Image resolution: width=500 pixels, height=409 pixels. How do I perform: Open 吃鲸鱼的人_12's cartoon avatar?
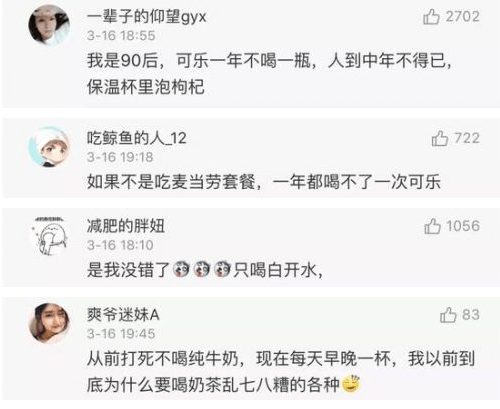[x=49, y=147]
